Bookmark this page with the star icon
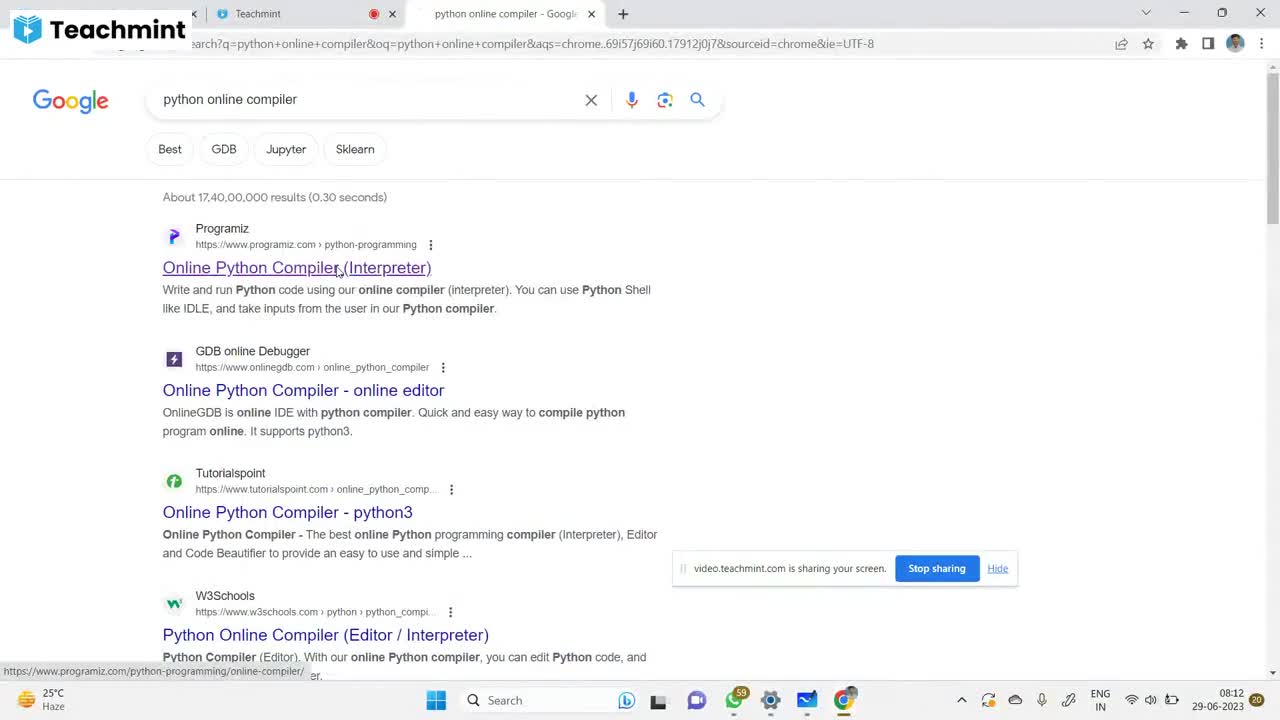 1148,44
